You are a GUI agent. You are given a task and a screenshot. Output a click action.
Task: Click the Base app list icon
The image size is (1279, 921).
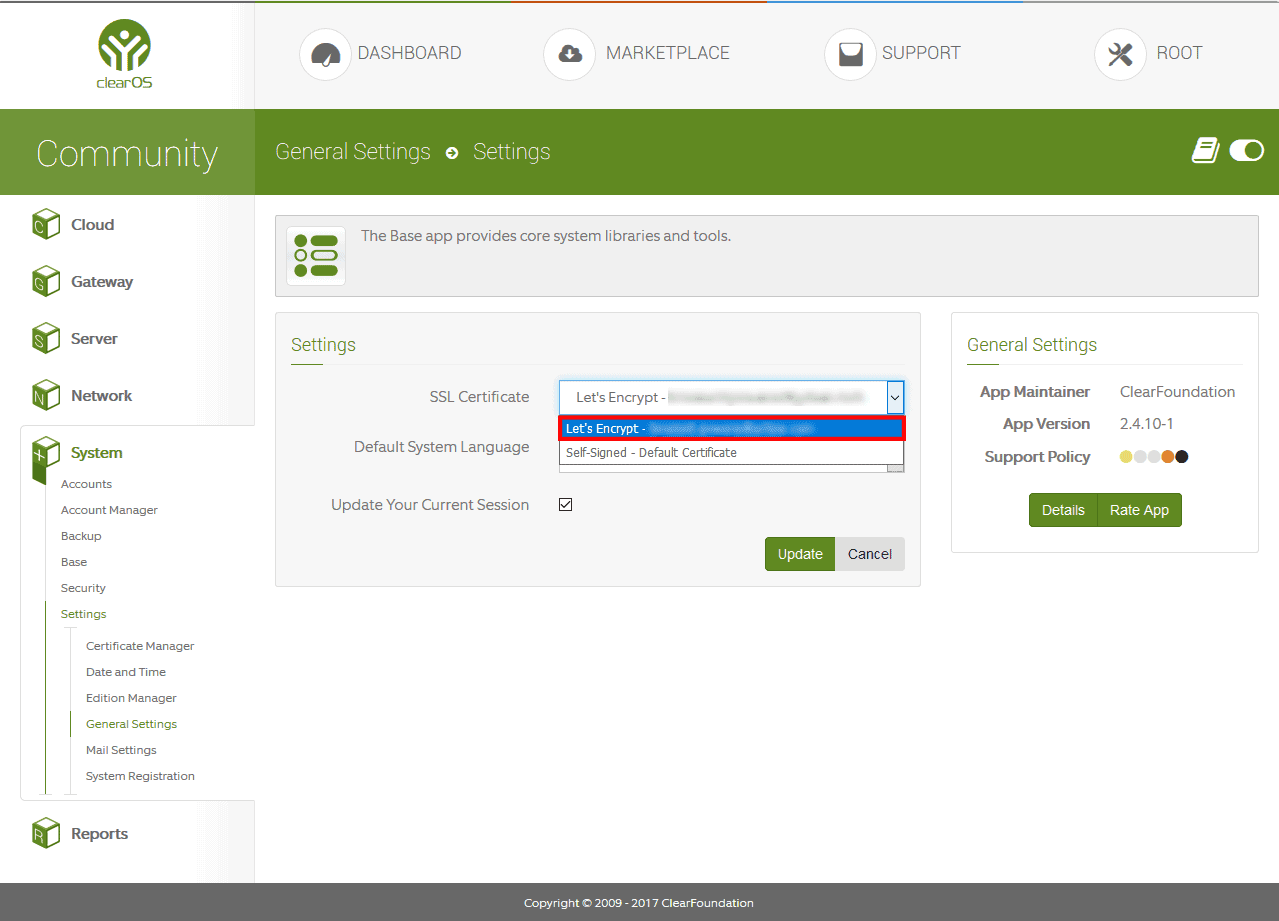tap(316, 256)
